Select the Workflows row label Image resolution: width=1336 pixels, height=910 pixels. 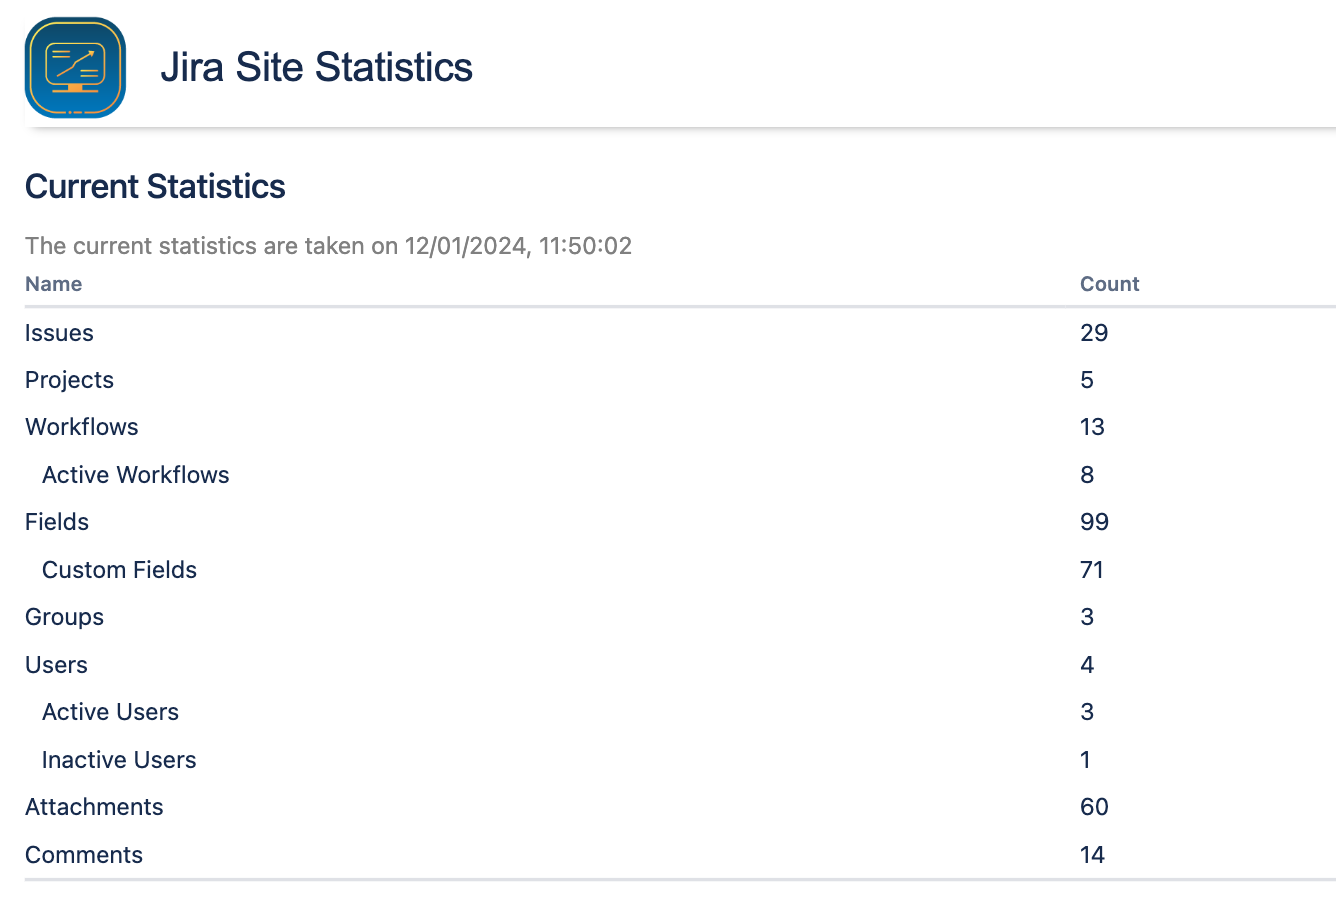pos(82,427)
